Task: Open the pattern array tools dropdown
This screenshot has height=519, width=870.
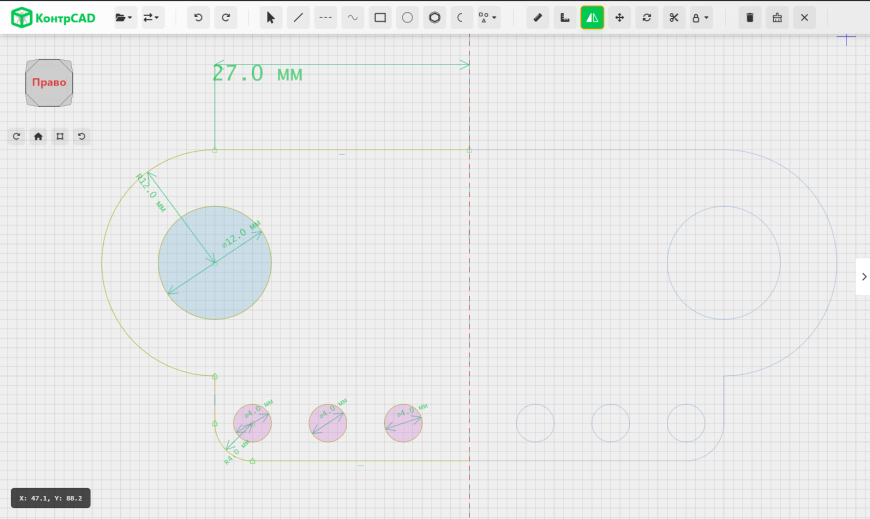Action: (x=488, y=18)
